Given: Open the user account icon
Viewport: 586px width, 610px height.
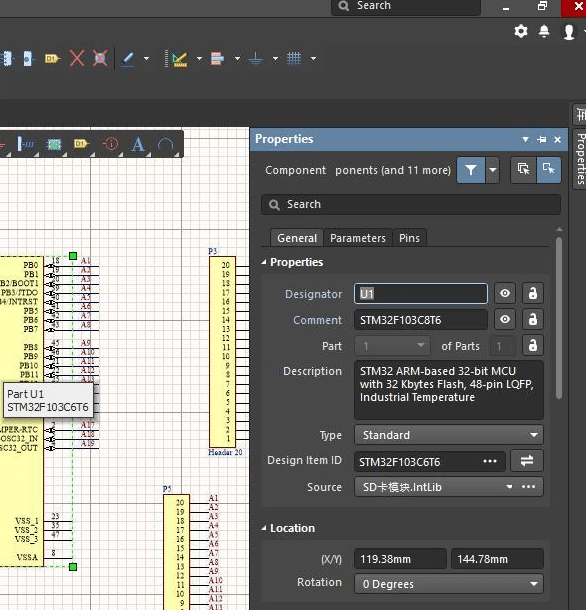Looking at the screenshot, I should point(569,32).
